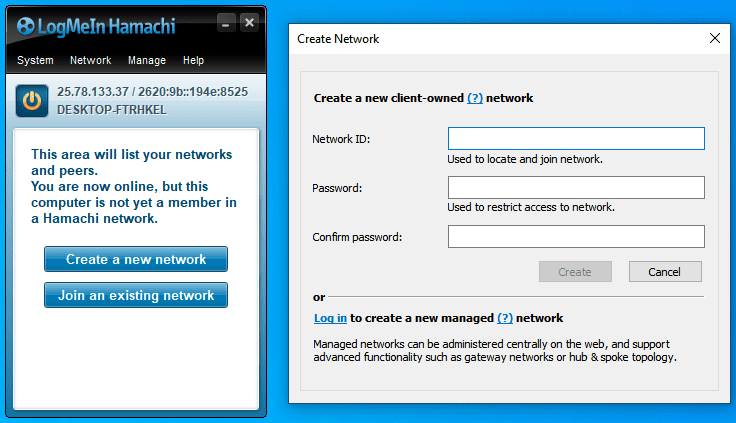736x423 pixels.
Task: Click the Hamachi power button icon
Action: (33, 100)
